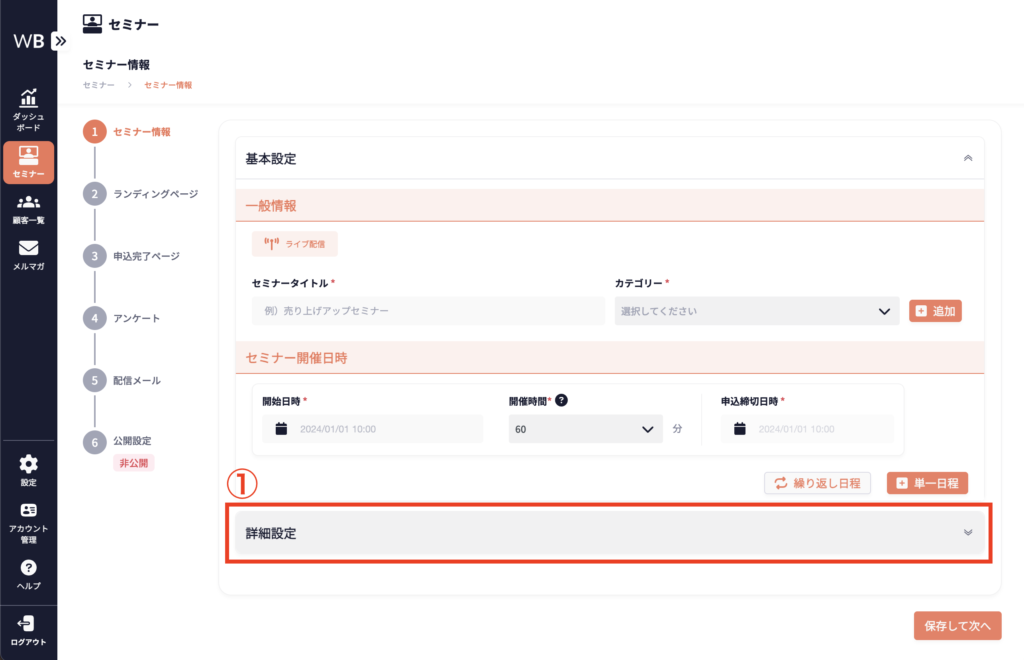Open the help question mark icon
This screenshot has width=1024, height=660.
point(28,568)
